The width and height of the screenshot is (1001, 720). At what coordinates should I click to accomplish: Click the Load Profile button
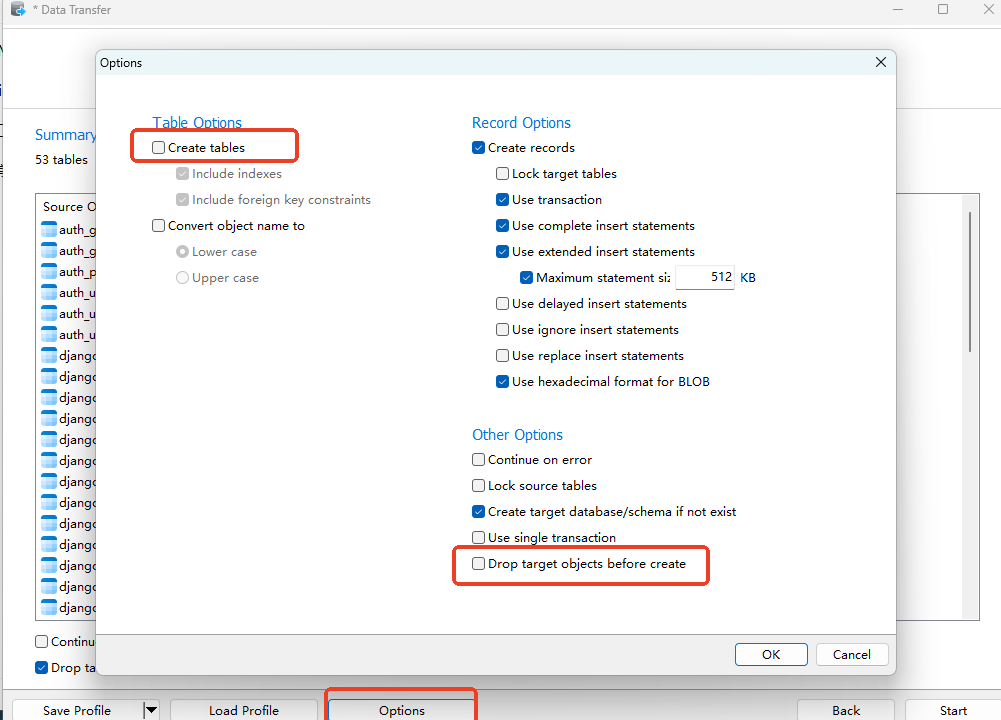[244, 710]
